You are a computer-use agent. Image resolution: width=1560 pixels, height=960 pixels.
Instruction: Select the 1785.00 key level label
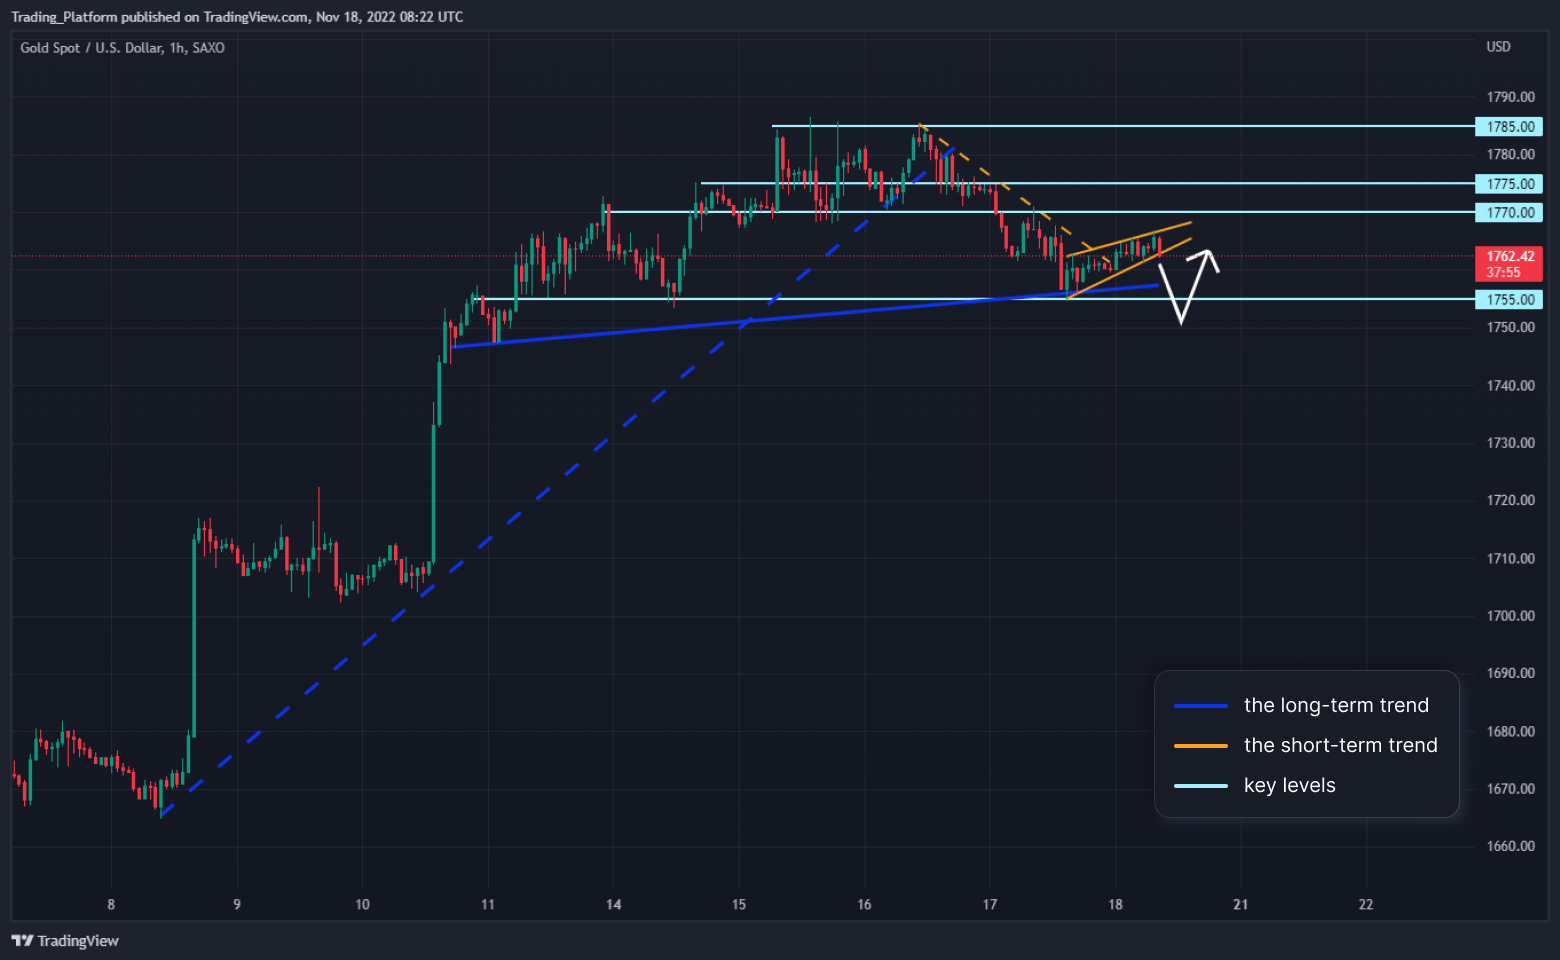1509,127
